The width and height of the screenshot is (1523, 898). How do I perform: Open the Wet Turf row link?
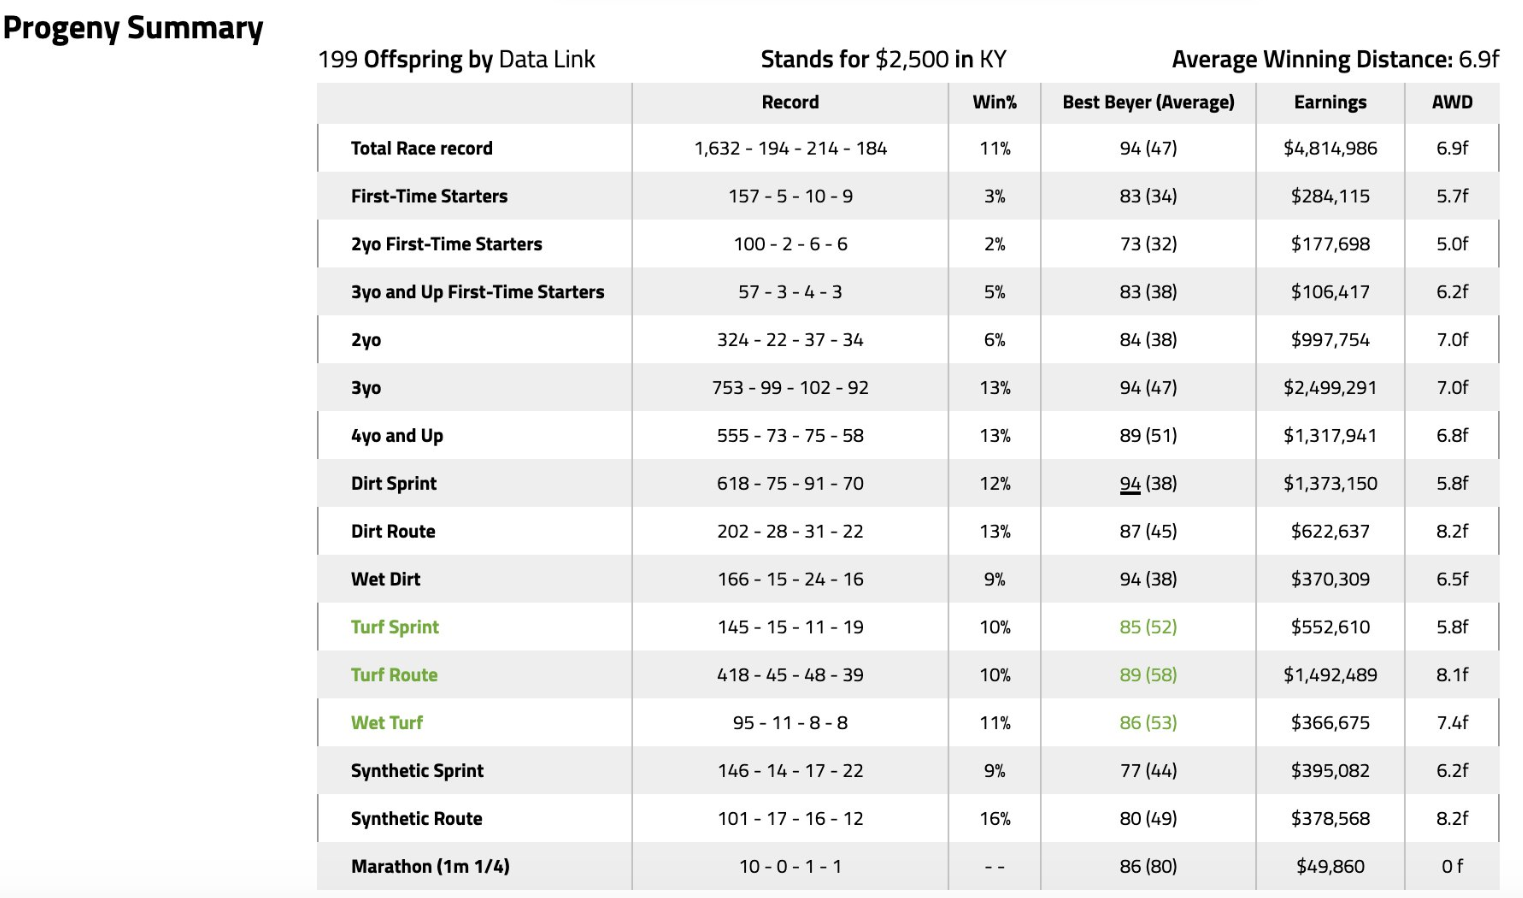(x=387, y=723)
